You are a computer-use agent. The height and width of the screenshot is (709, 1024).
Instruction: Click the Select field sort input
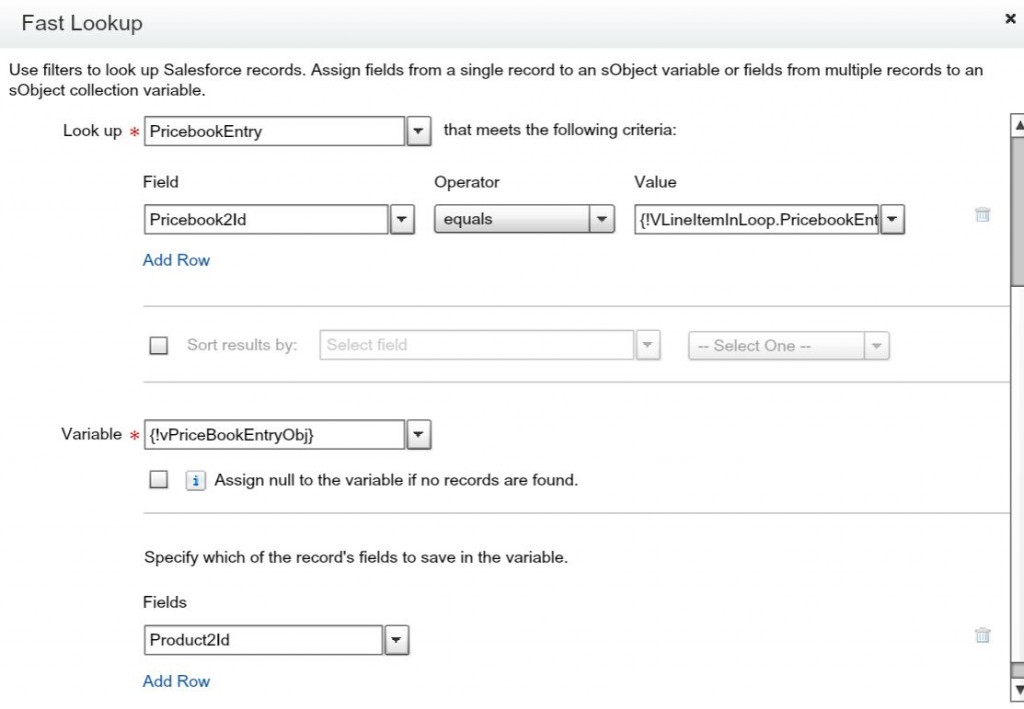pyautogui.click(x=477, y=346)
